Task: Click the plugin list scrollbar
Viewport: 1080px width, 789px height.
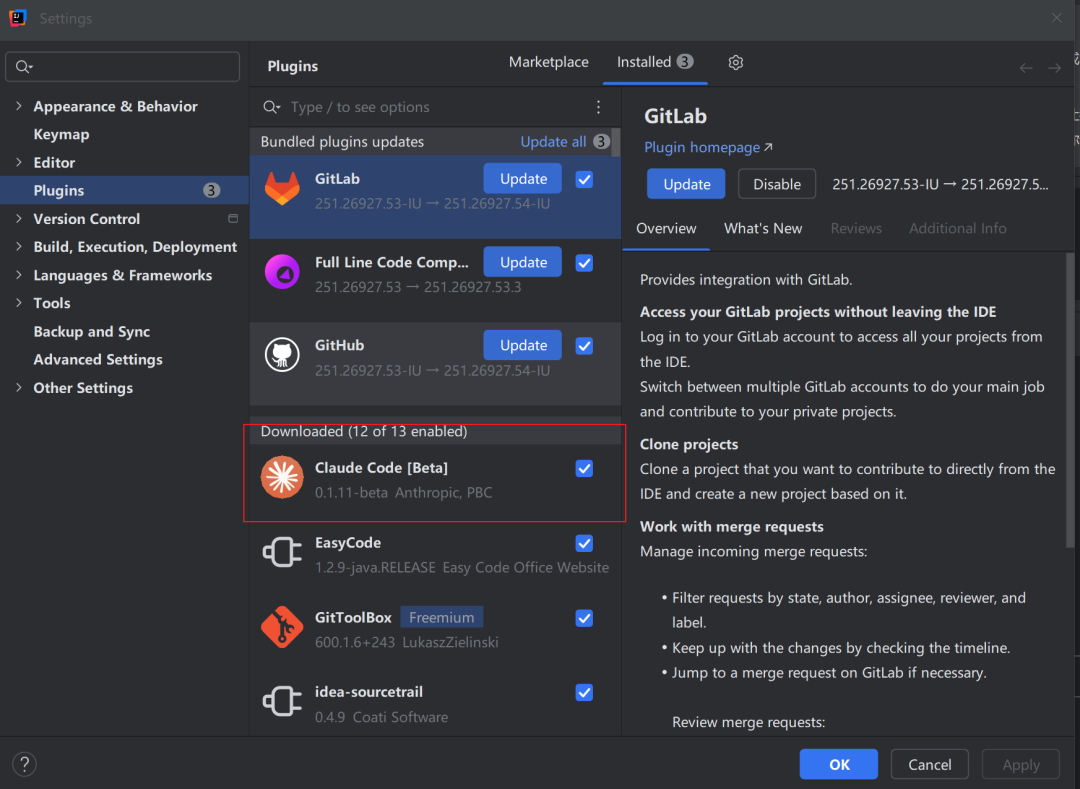Action: 616,143
